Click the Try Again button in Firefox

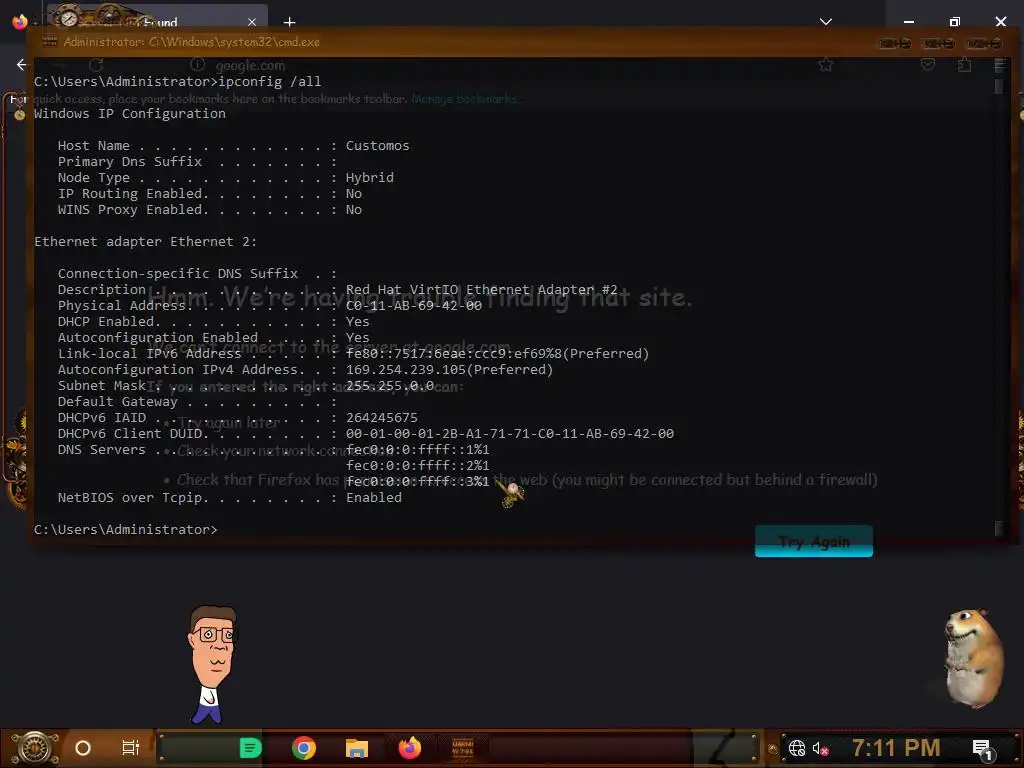click(814, 541)
